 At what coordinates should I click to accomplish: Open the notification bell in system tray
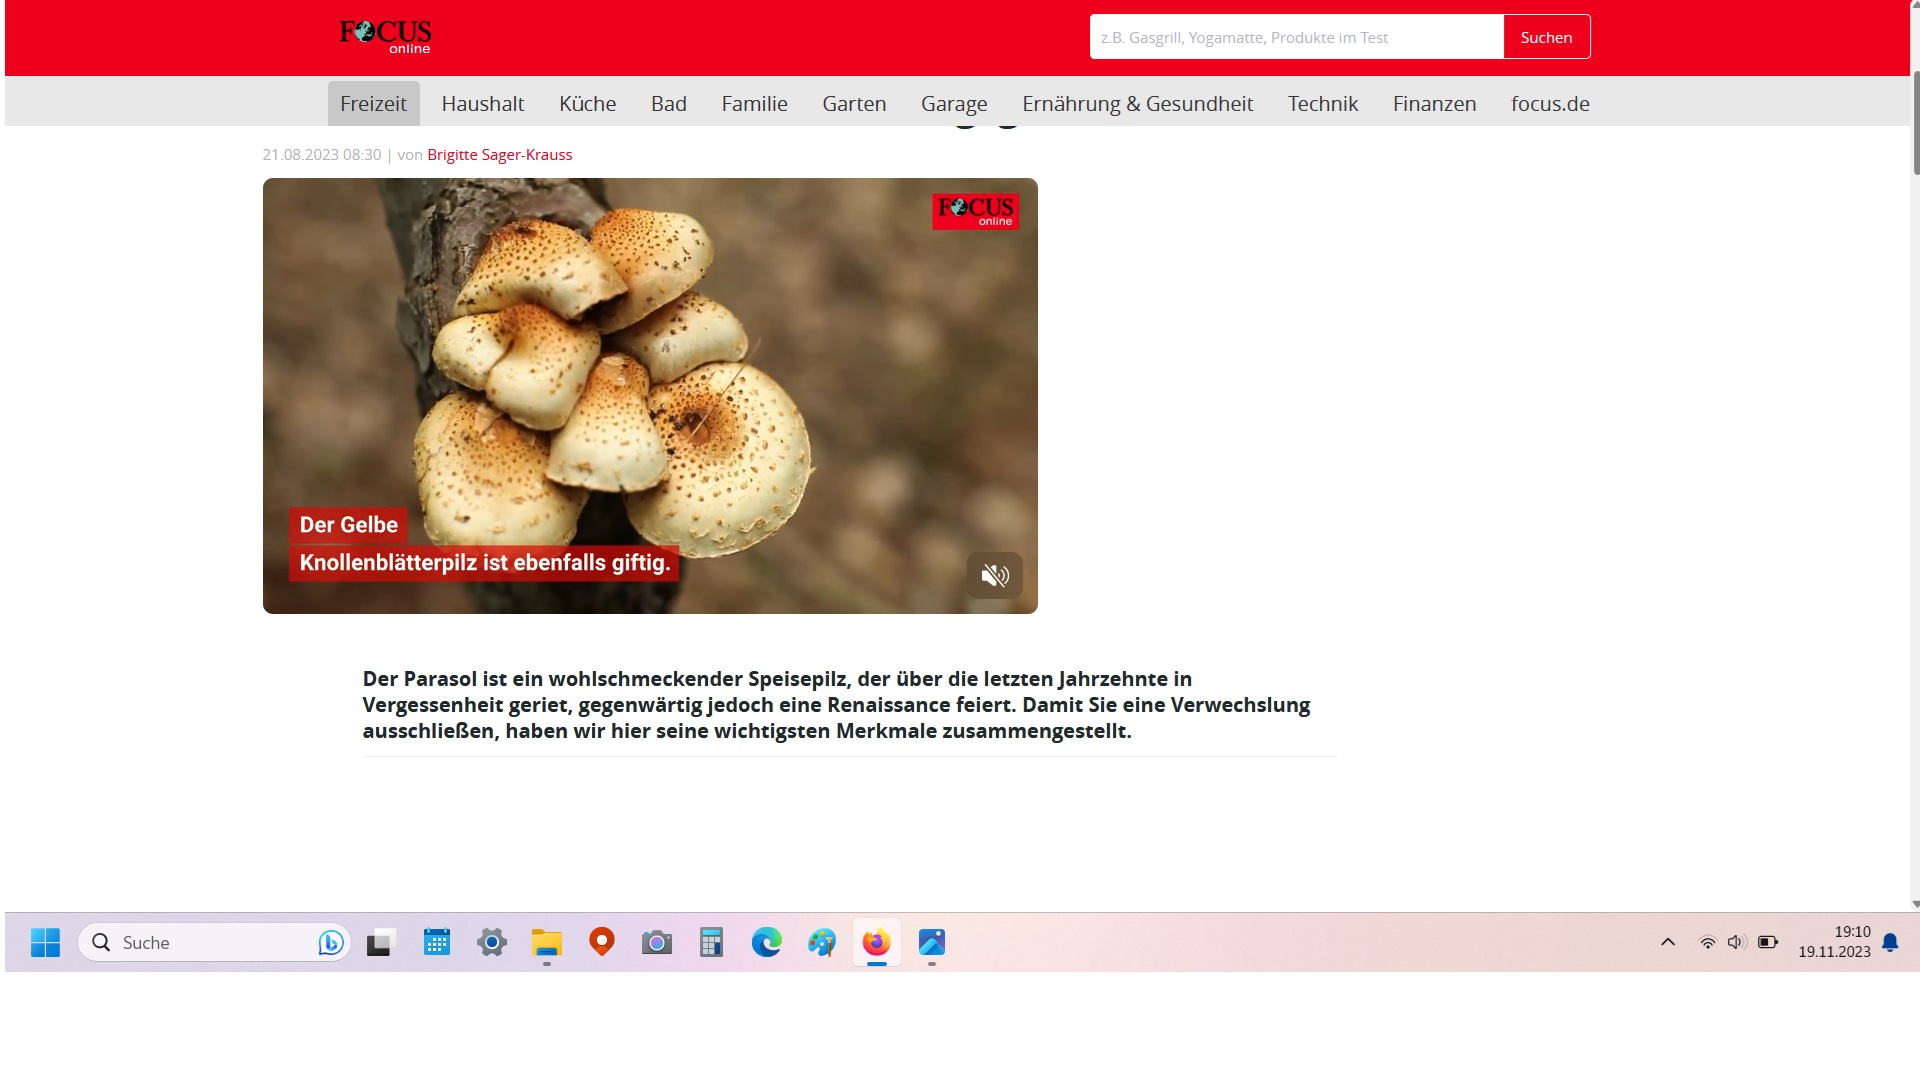[x=1890, y=942]
